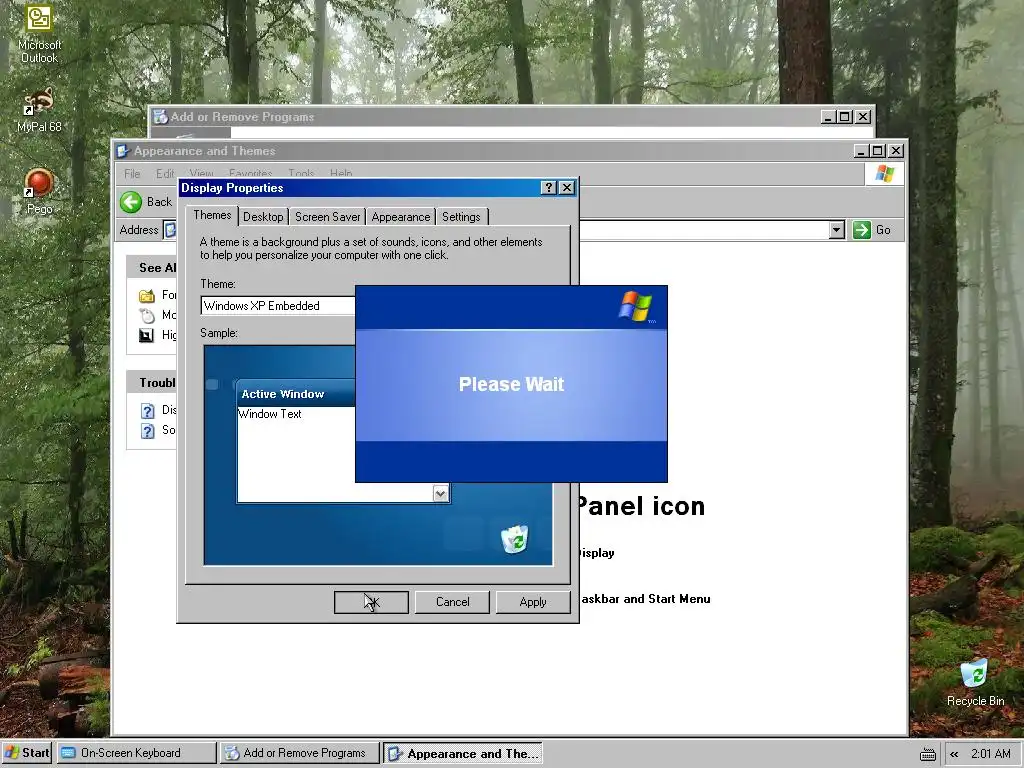Go to the Settings tab
Viewport: 1024px width, 768px height.
tap(461, 217)
